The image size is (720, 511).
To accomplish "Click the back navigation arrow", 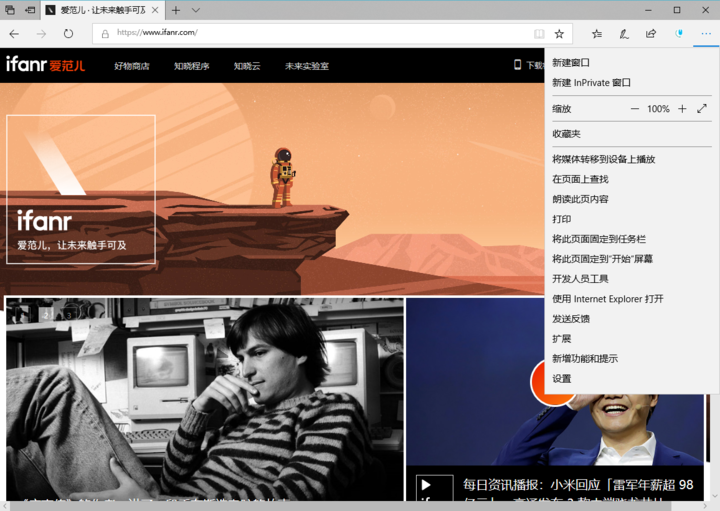I will click(14, 33).
